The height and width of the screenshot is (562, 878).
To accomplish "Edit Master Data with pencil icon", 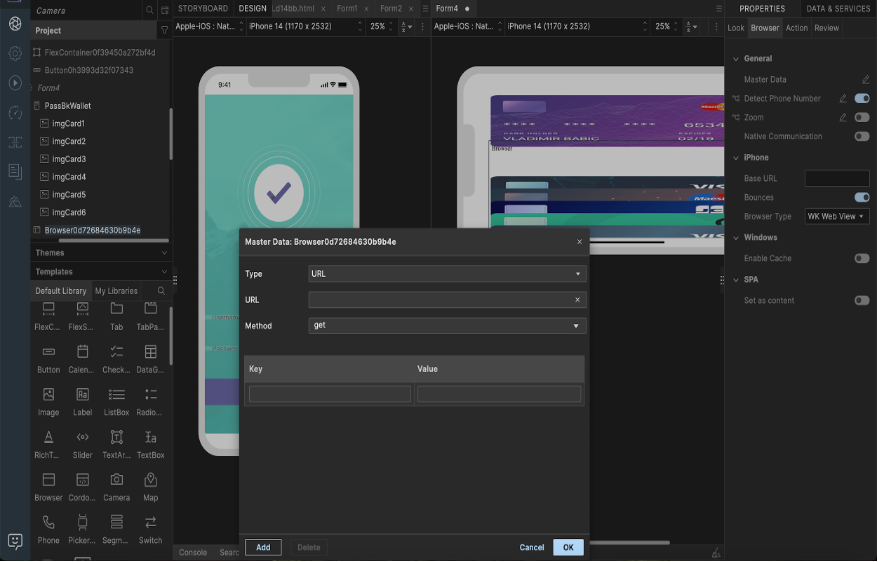I will point(866,79).
